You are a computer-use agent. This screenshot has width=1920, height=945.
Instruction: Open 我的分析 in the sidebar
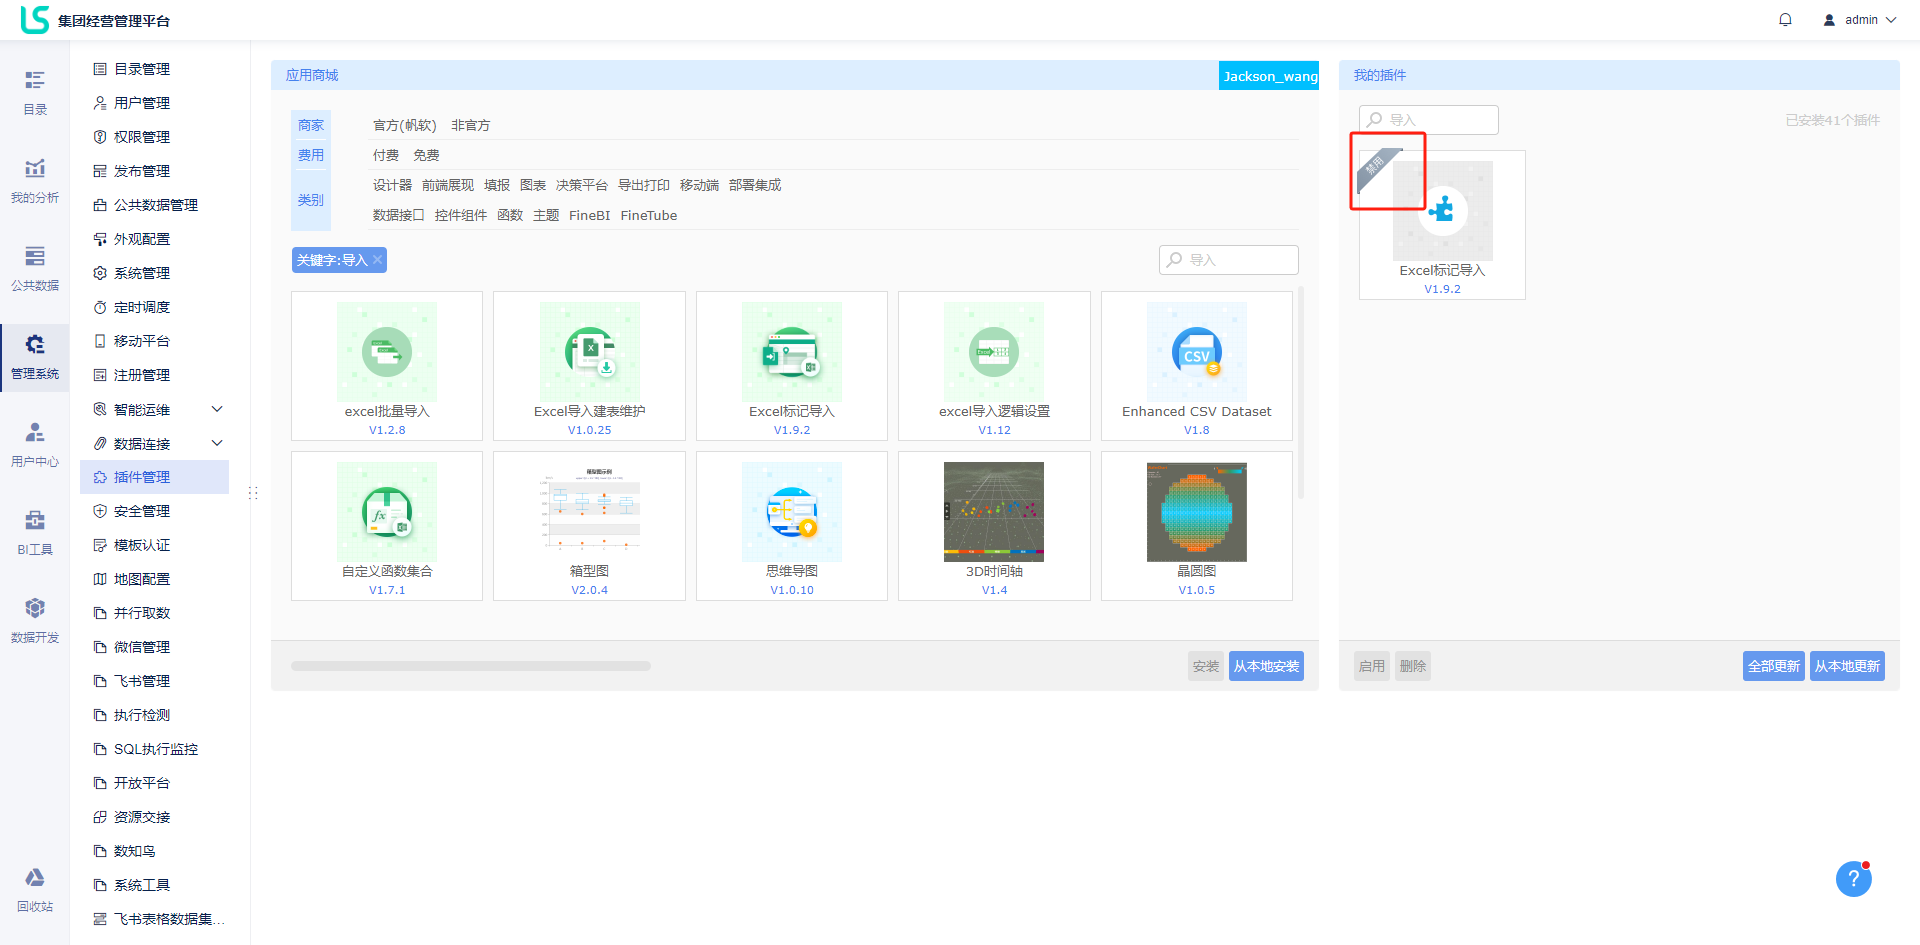coord(35,180)
